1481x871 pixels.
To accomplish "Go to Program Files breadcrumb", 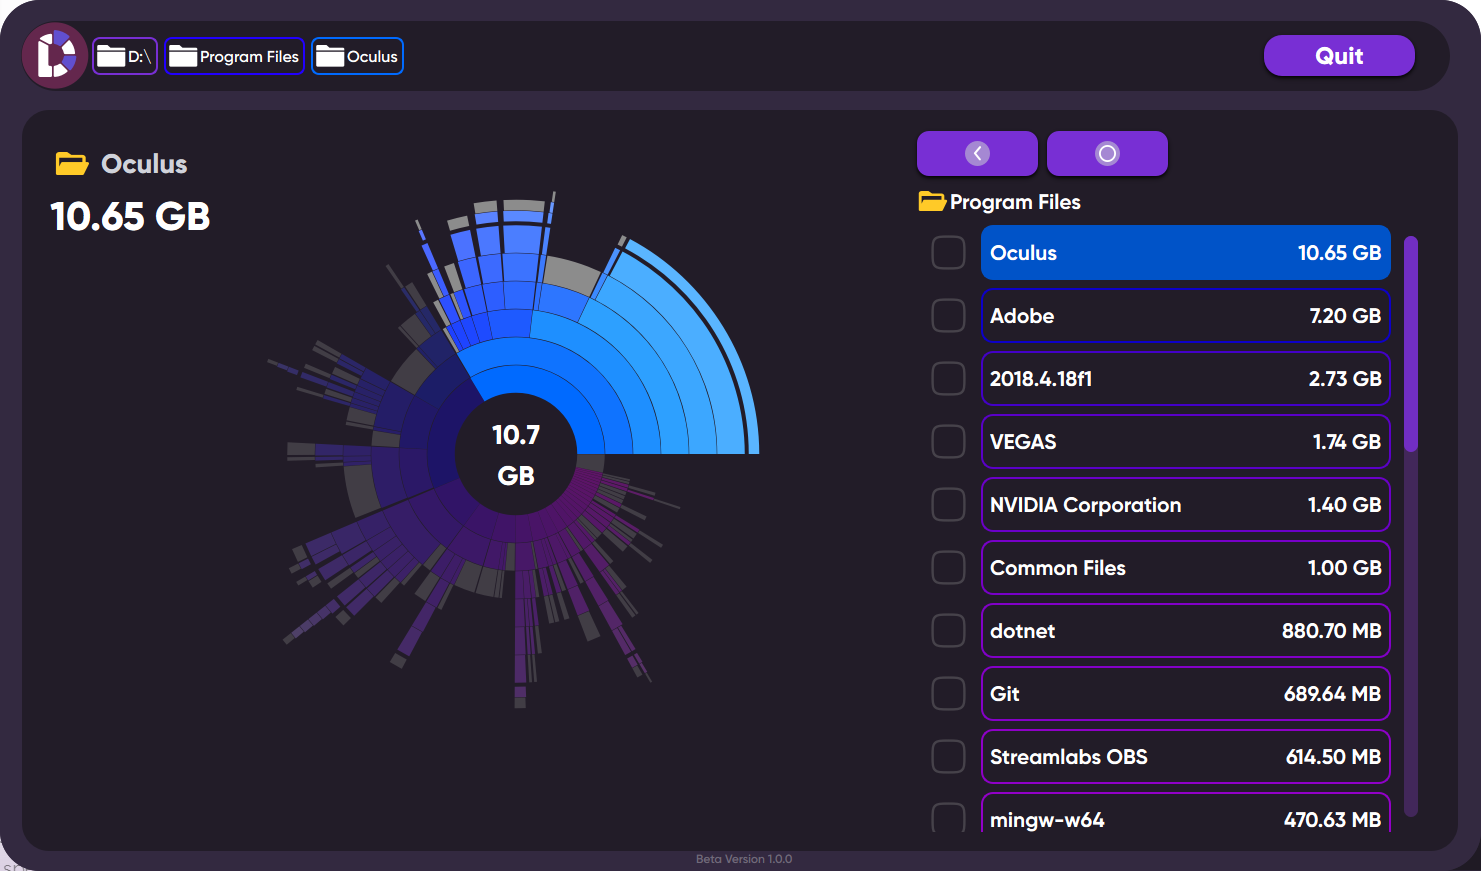I will (x=234, y=56).
